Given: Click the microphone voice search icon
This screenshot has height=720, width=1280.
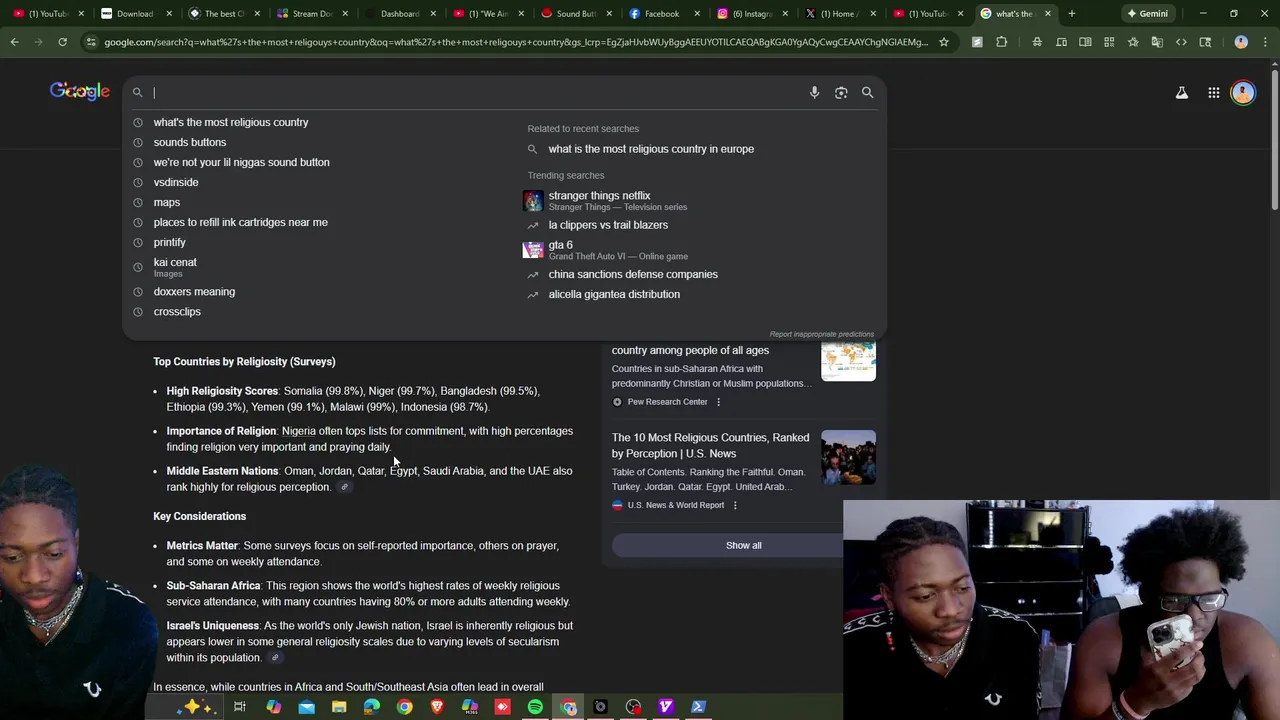Looking at the screenshot, I should 814,92.
